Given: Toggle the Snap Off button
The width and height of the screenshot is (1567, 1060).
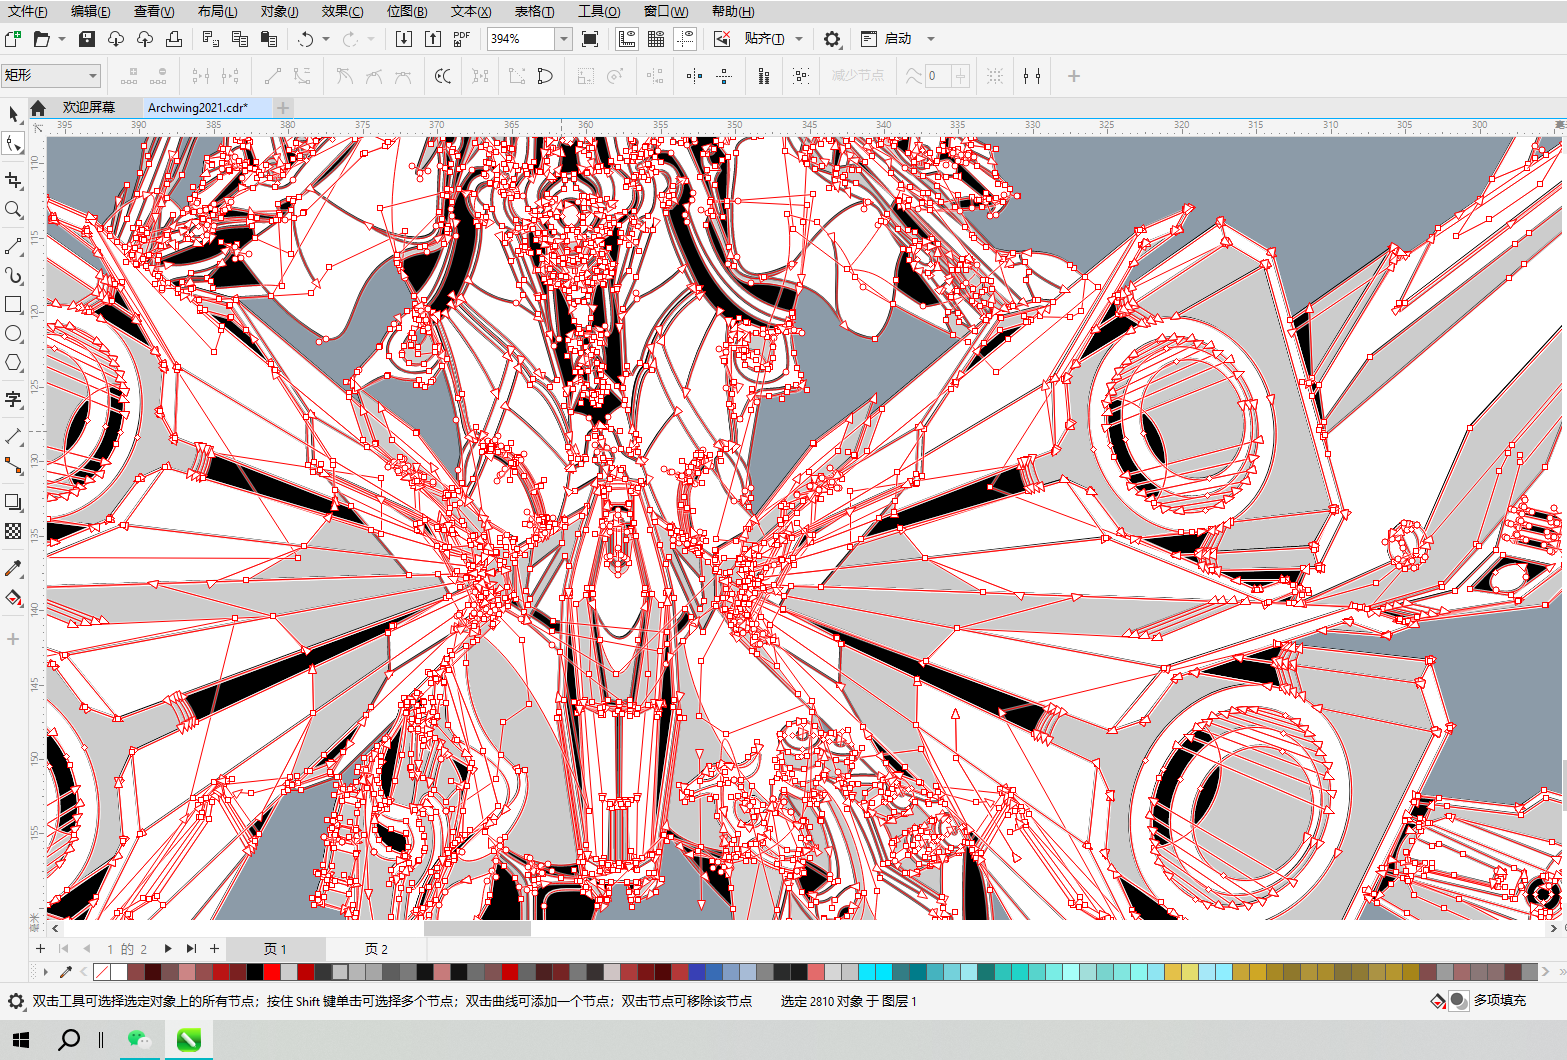Looking at the screenshot, I should [x=722, y=39].
